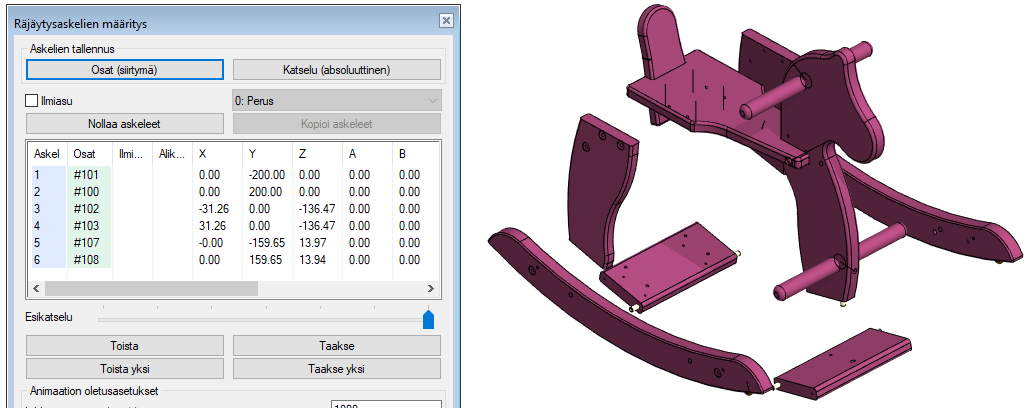Screen dimensions: 1032x408
Task: Step back with Taakse yksi
Action: (x=336, y=368)
